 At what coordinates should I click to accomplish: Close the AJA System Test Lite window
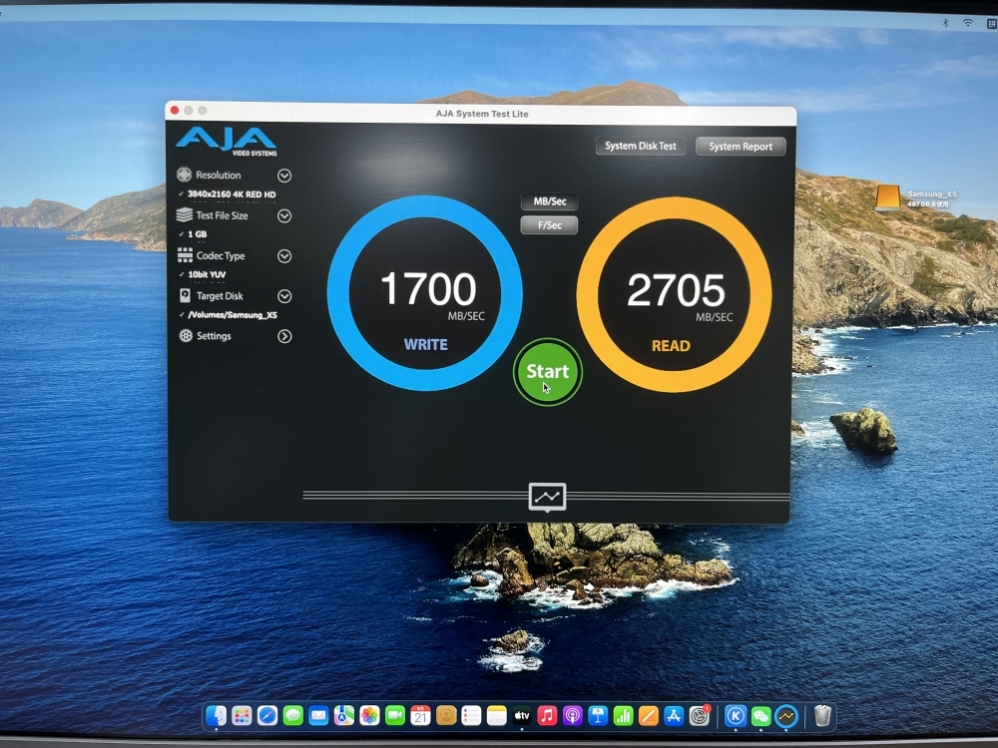point(174,110)
